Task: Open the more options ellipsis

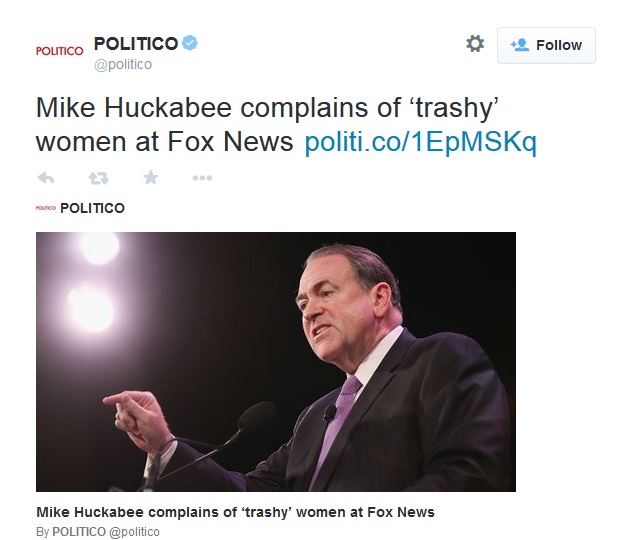Action: tap(202, 178)
